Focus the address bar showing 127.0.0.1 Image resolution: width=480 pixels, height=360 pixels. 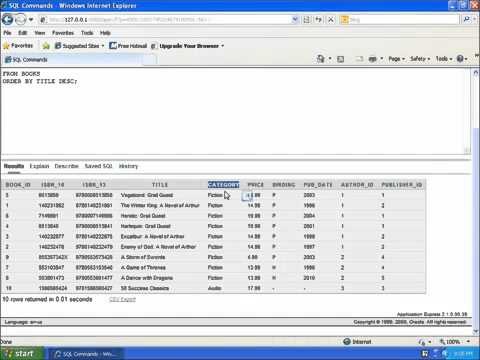(x=165, y=20)
